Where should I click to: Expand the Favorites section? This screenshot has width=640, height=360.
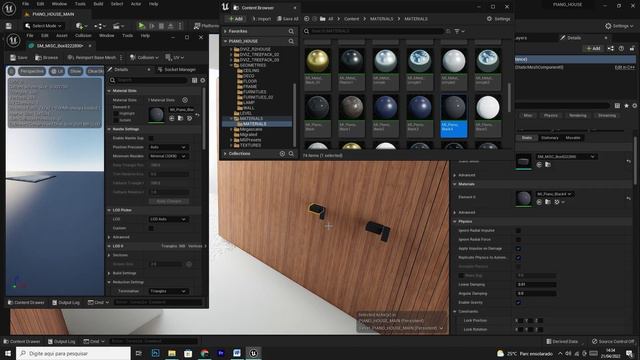225,31
